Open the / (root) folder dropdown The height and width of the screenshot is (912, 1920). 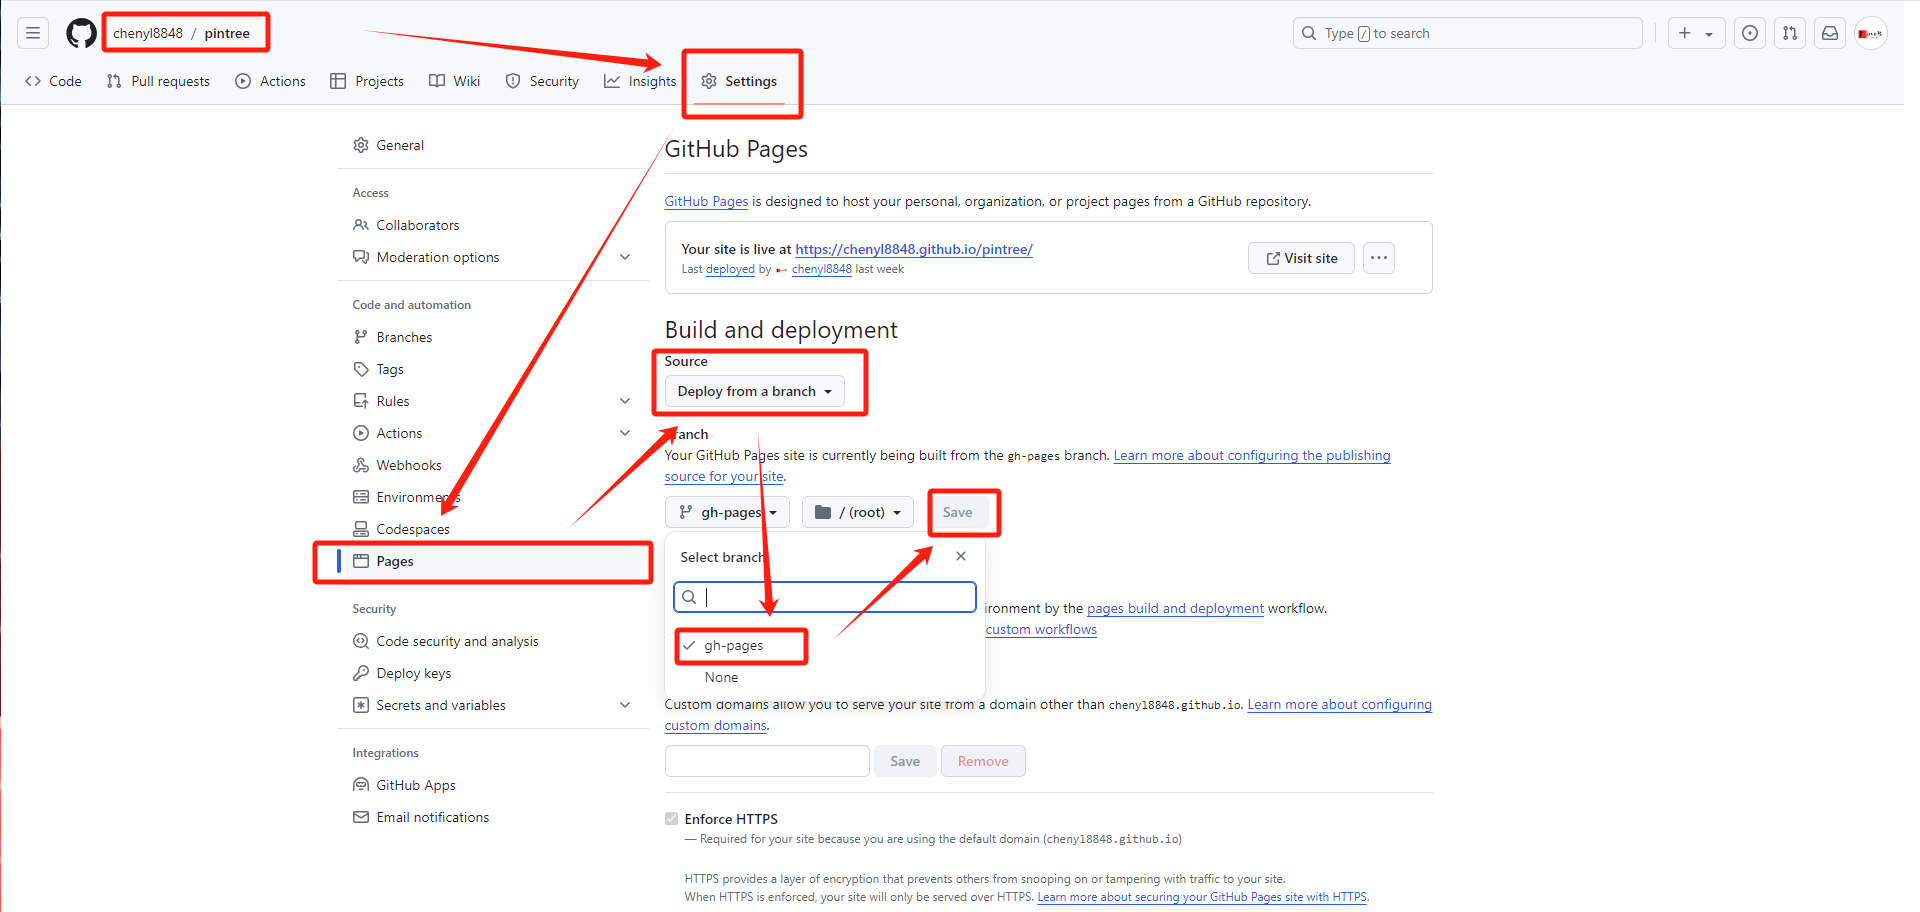(x=857, y=512)
